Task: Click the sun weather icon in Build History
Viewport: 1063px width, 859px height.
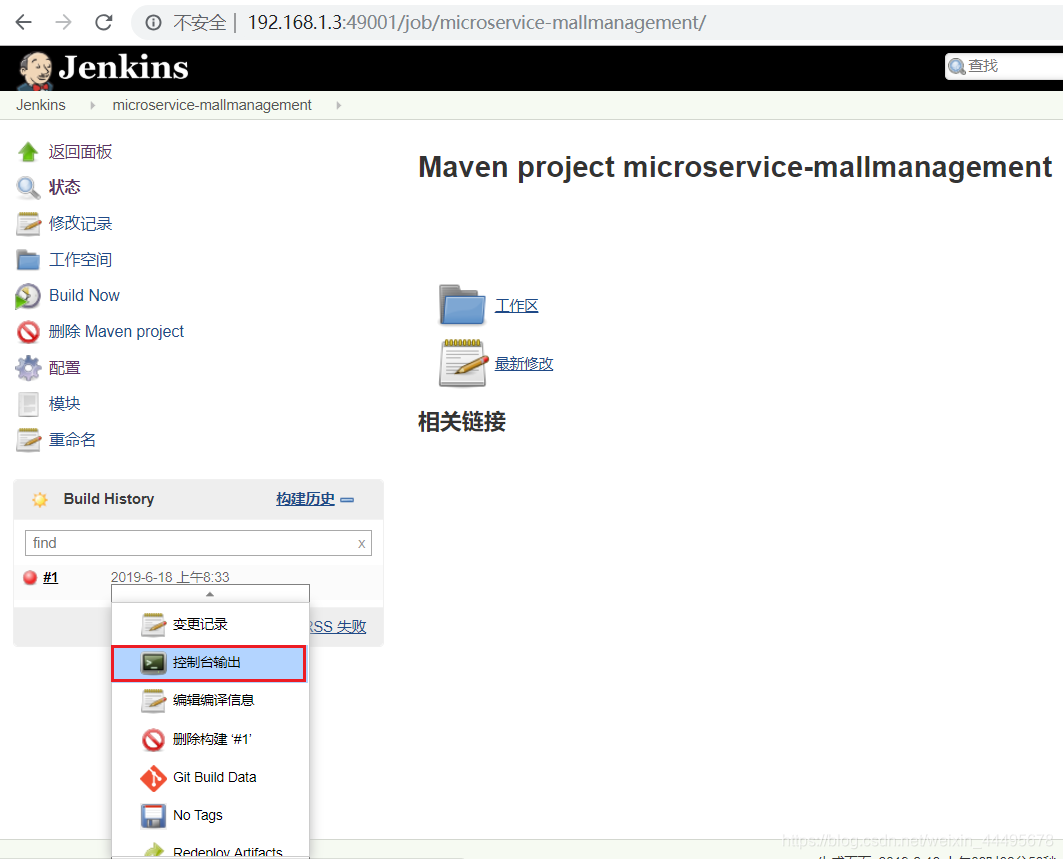Action: tap(40, 500)
